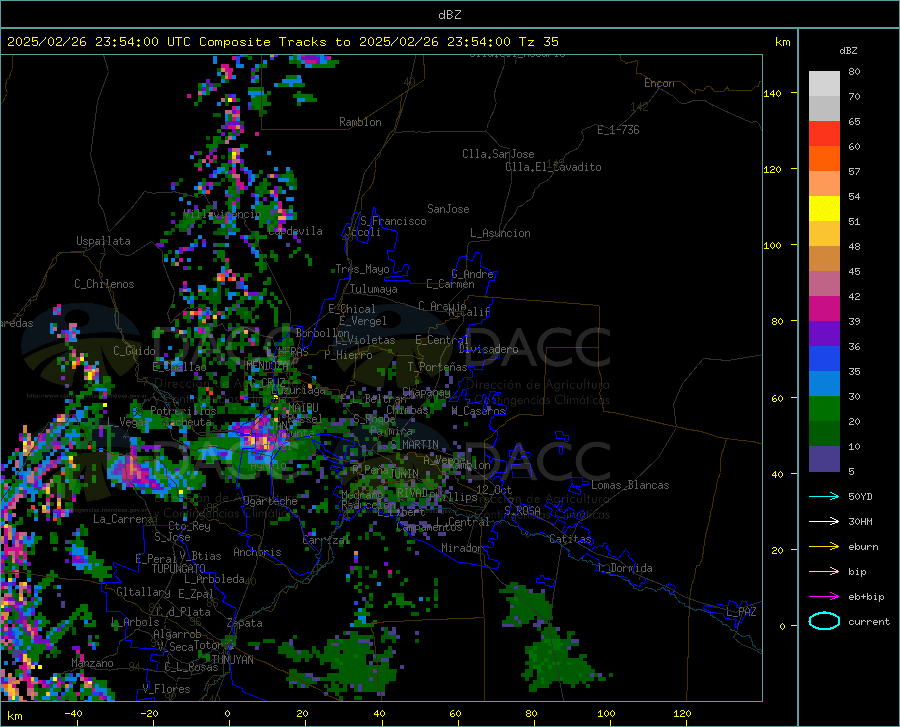The image size is (900, 727).
Task: Select the gold 48-51 dBZ swatch
Action: [824, 234]
